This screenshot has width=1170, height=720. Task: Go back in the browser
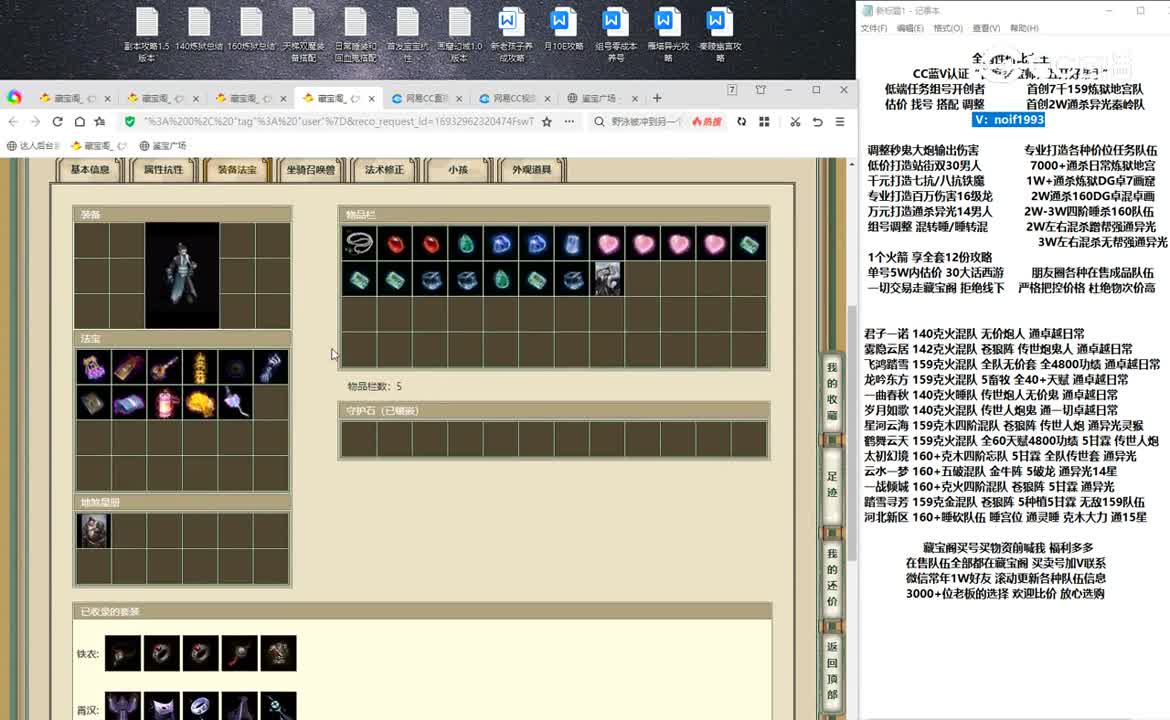13,122
